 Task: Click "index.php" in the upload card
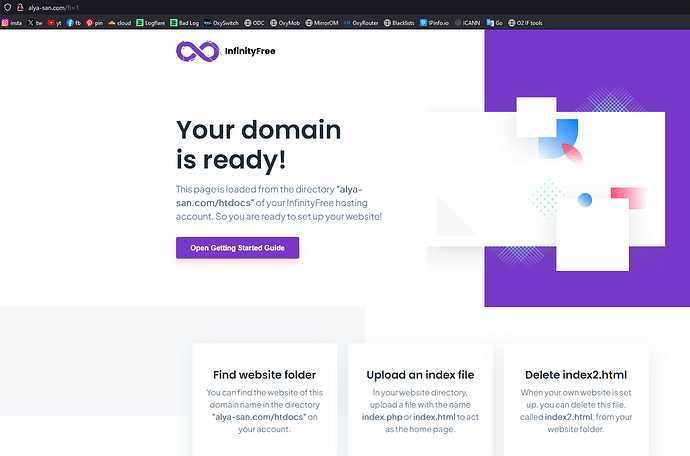[382, 417]
